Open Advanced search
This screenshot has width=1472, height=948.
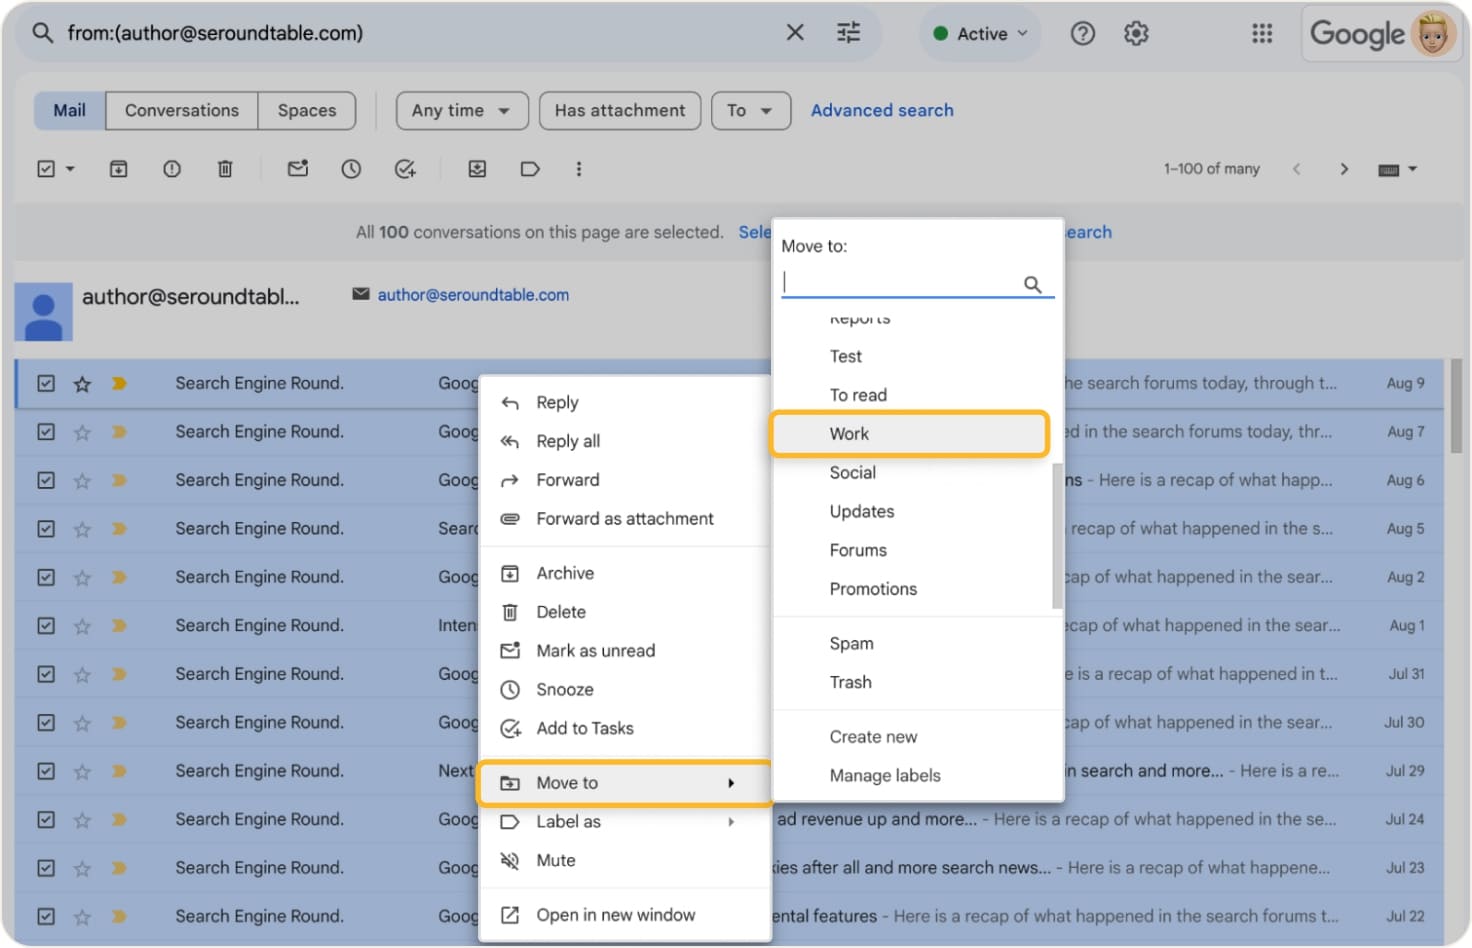tap(881, 110)
